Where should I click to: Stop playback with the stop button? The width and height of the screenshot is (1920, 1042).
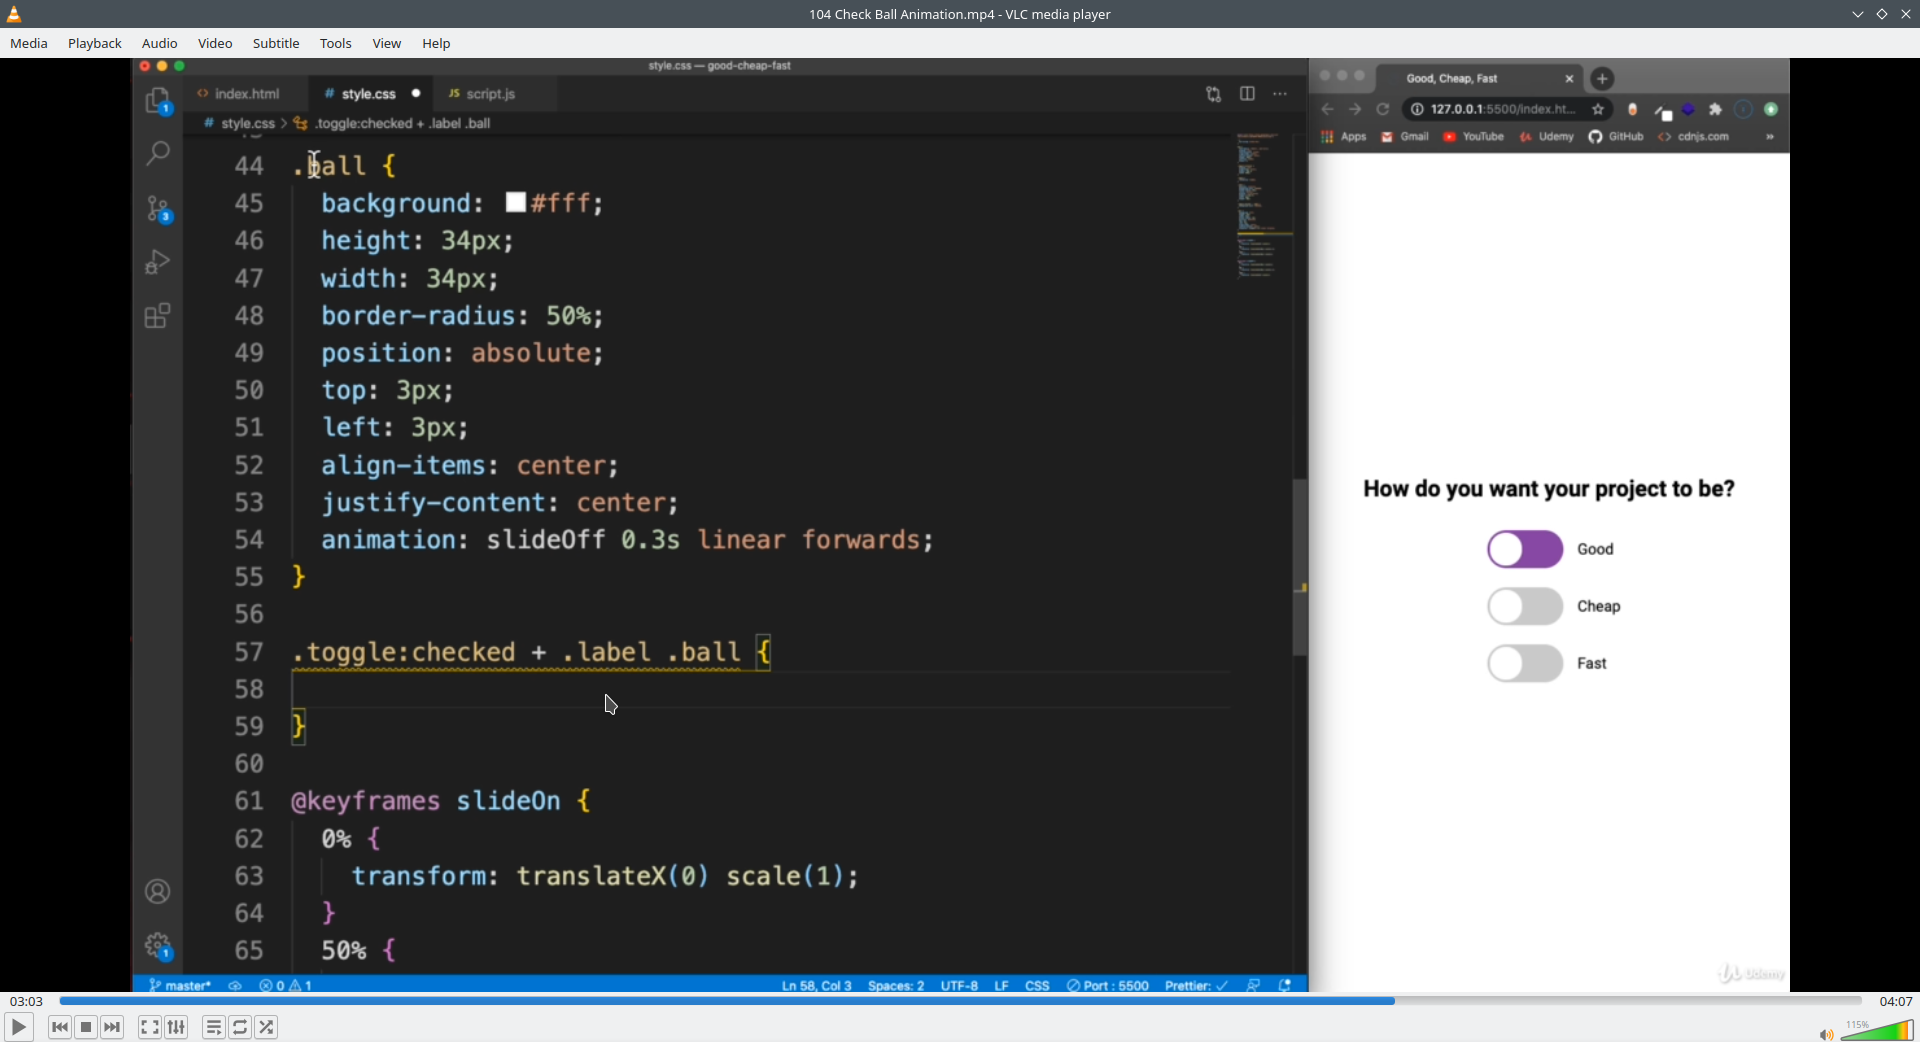point(86,1027)
